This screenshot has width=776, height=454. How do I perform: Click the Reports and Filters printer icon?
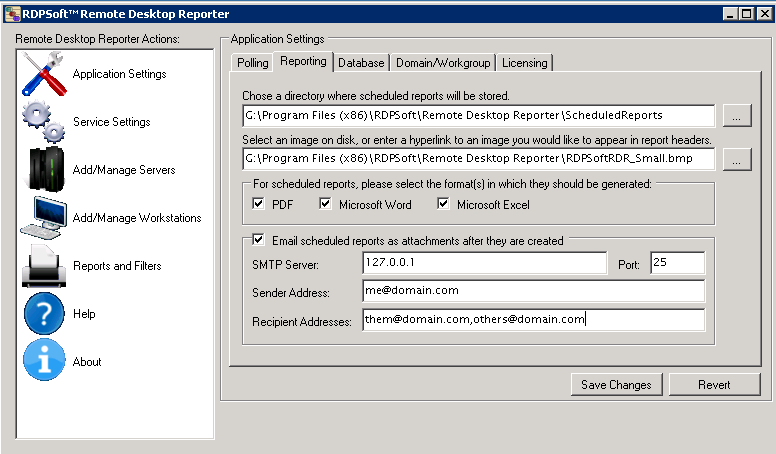pyautogui.click(x=44, y=266)
